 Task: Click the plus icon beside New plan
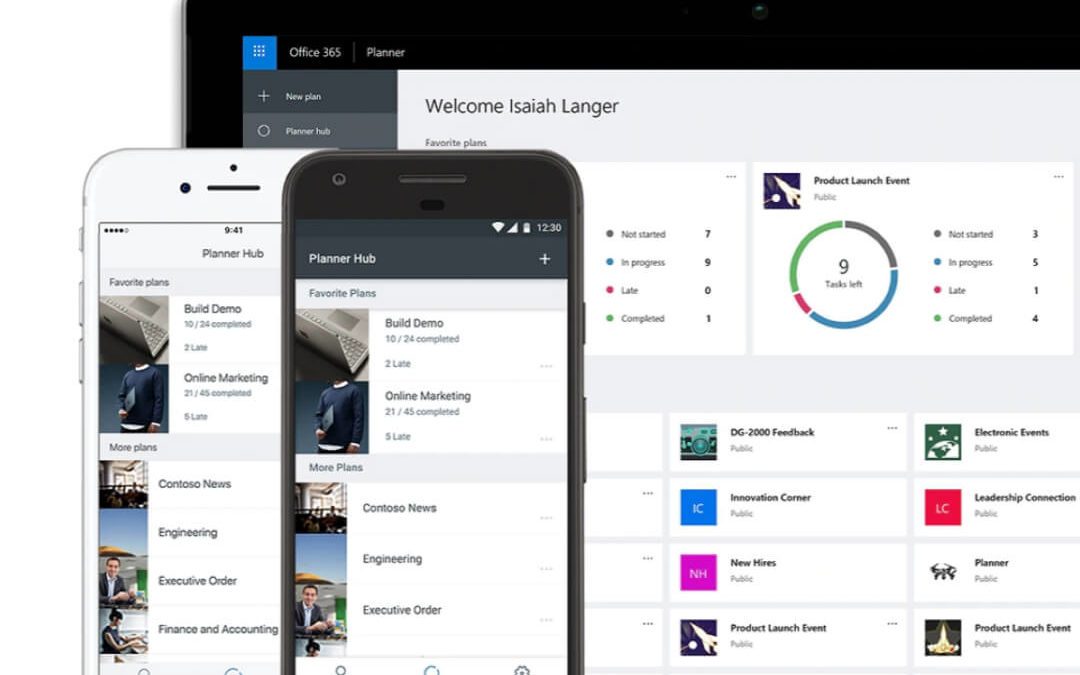pos(264,96)
